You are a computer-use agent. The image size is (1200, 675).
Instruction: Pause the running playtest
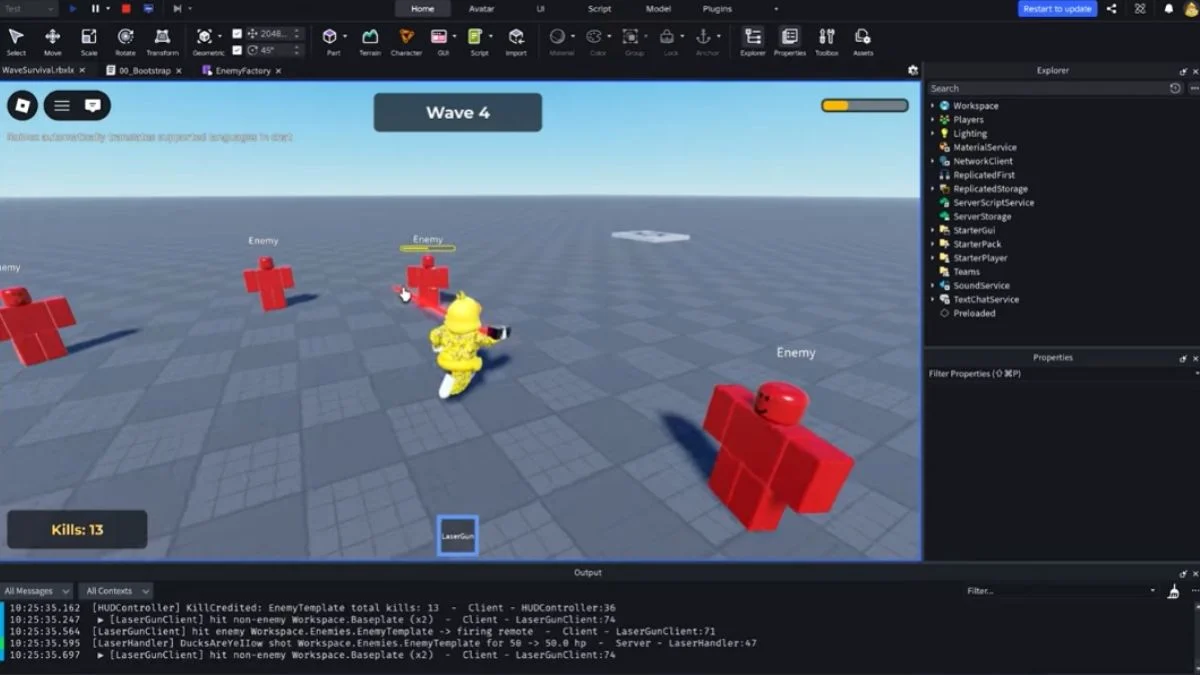[x=96, y=8]
